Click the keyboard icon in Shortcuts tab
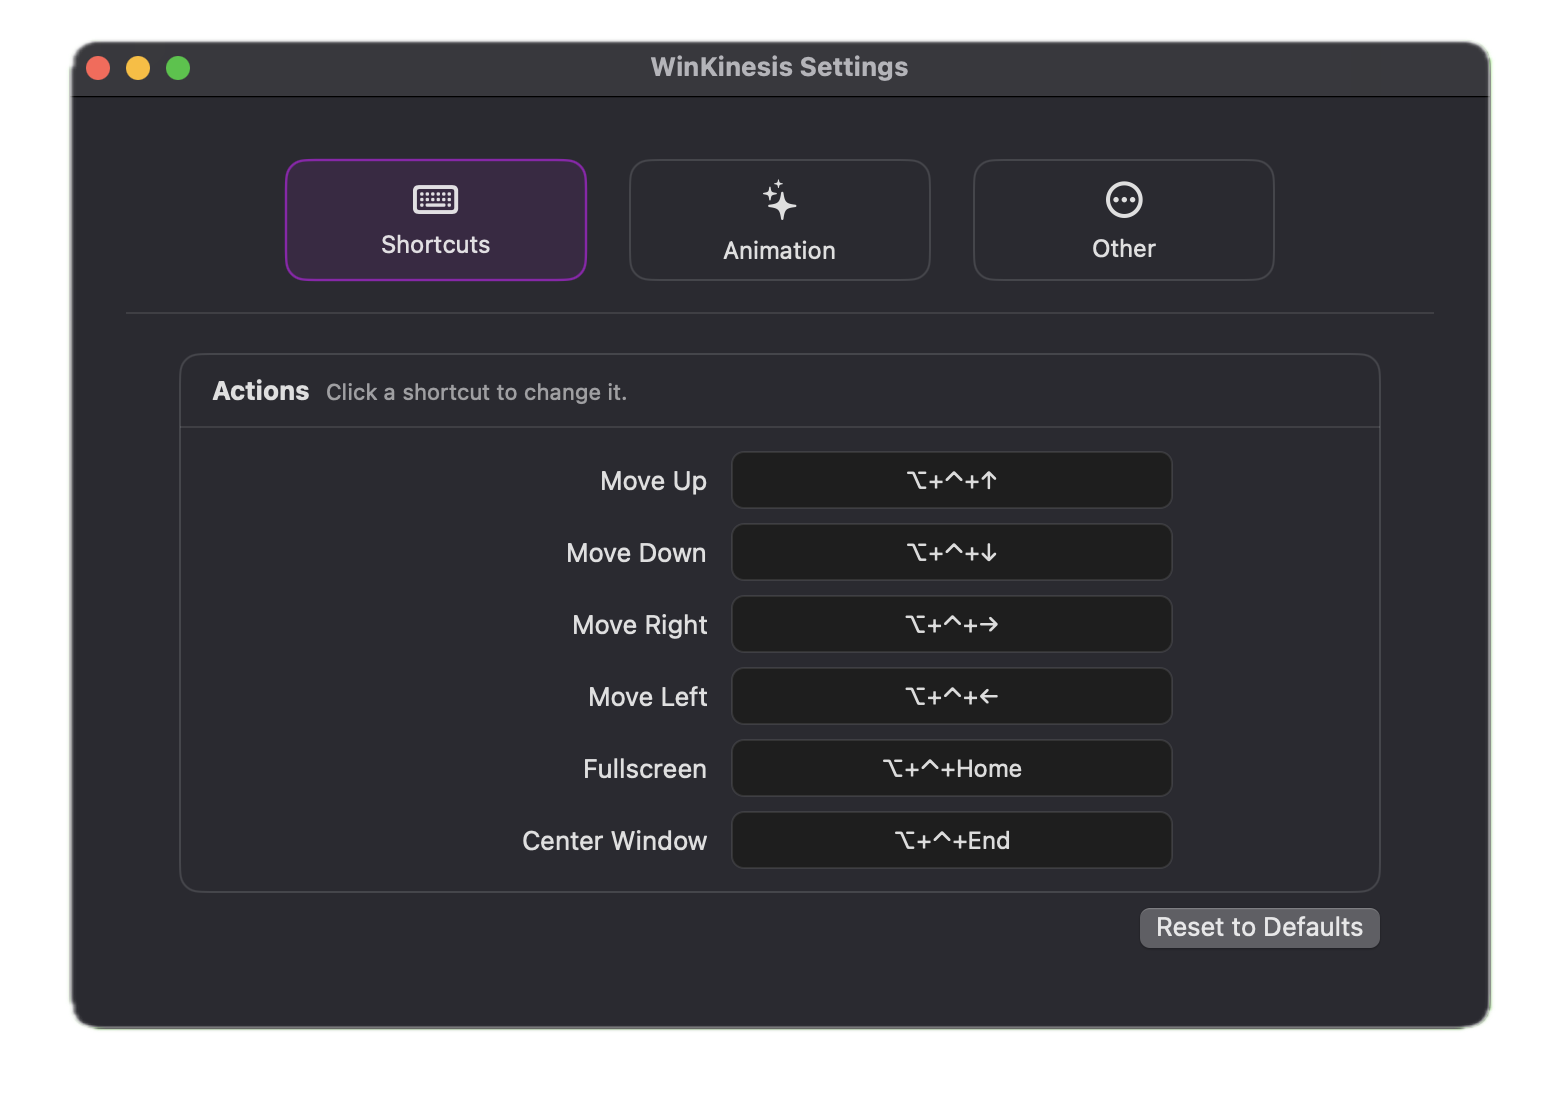The image size is (1546, 1094). click(435, 200)
